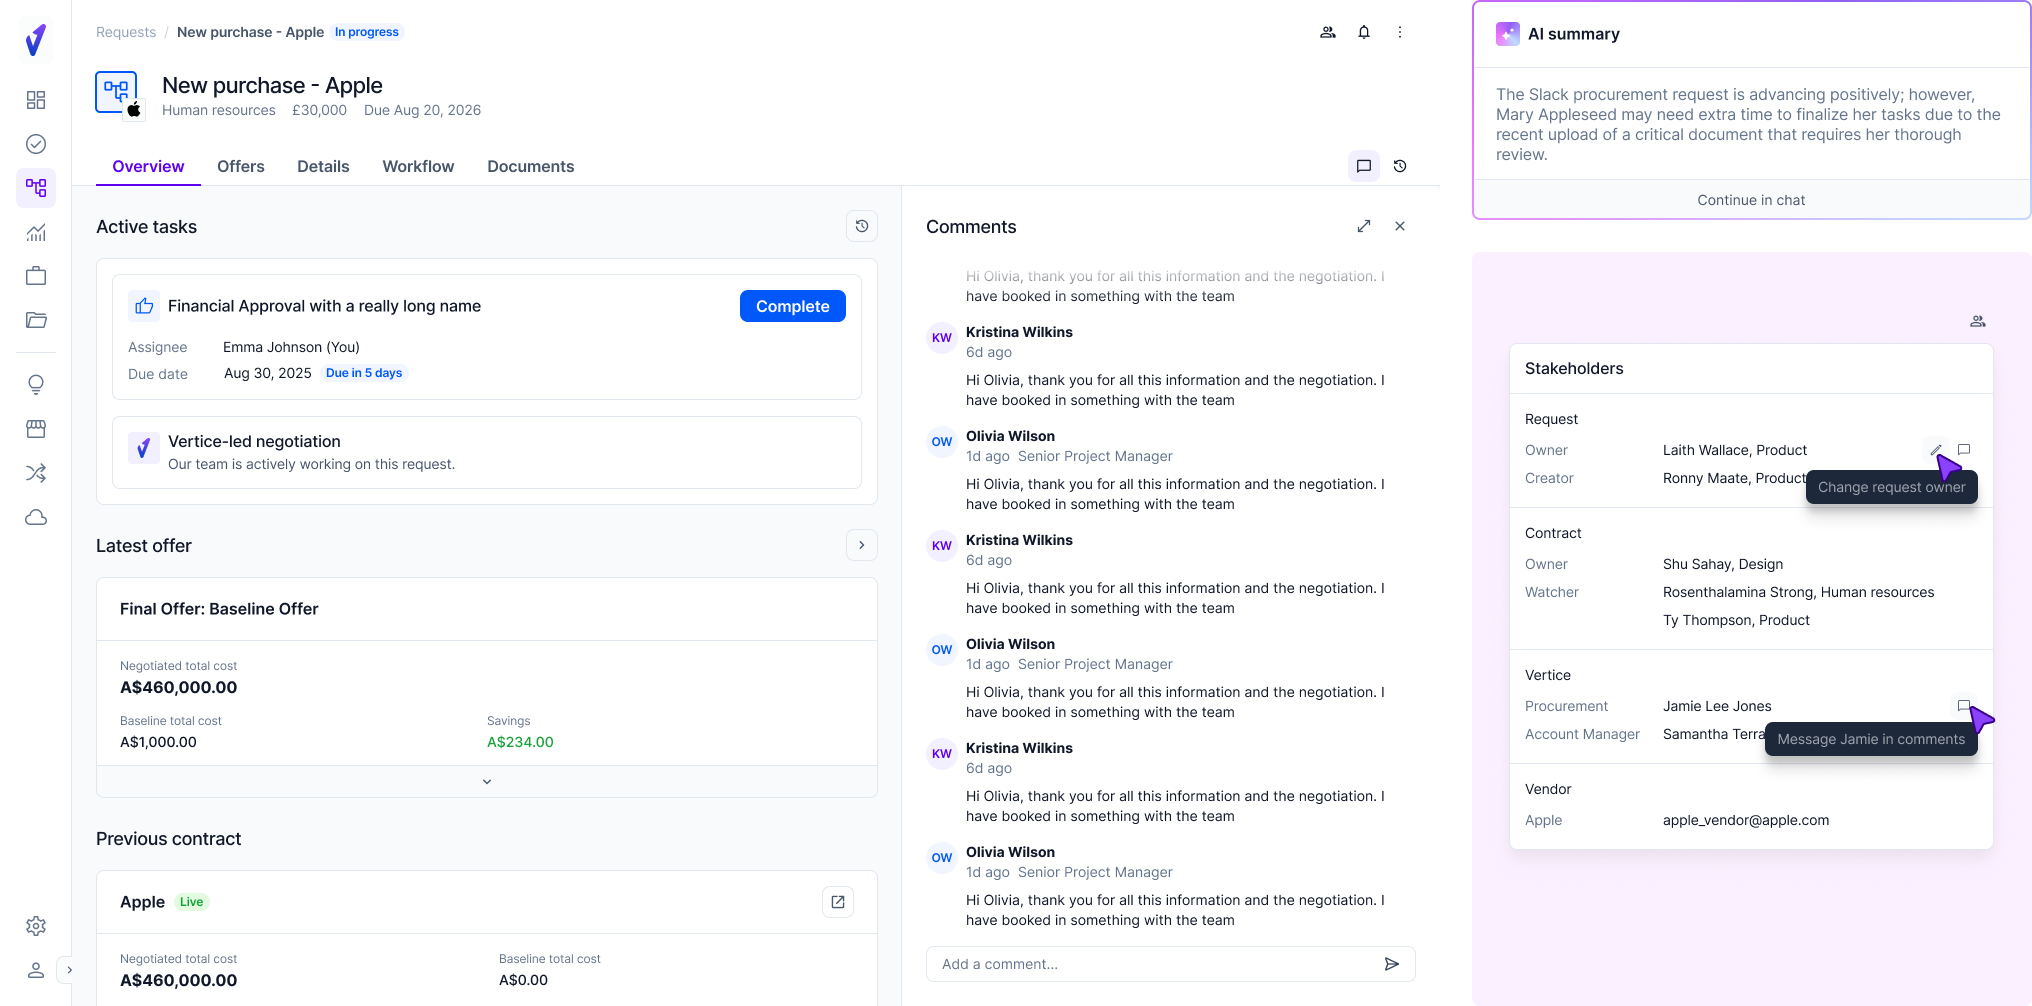Click the AI summary sparkle icon
This screenshot has height=1006, width=2032.
(1508, 34)
